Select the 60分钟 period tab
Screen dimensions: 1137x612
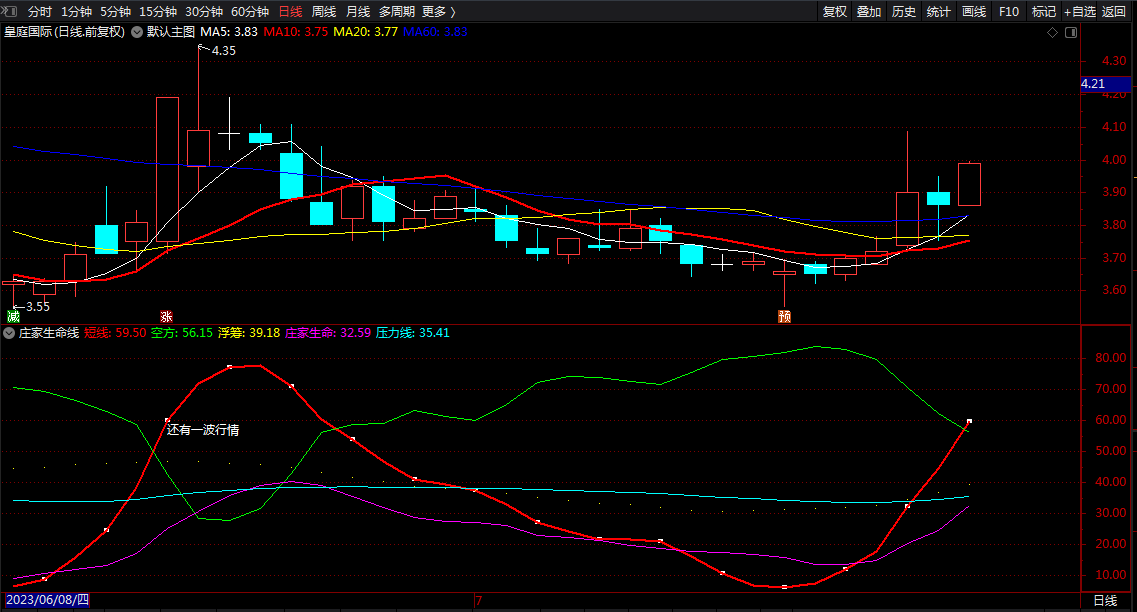(x=249, y=12)
